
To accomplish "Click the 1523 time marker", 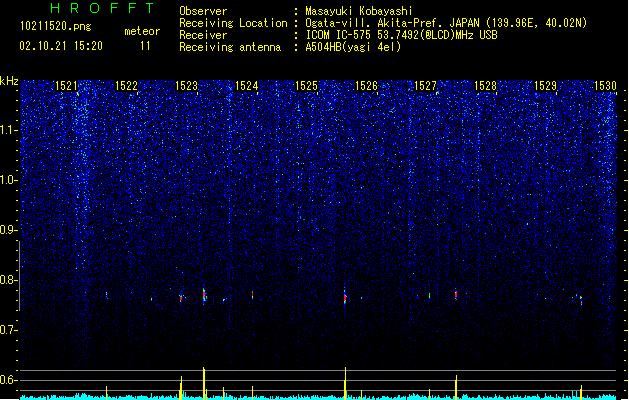I will tap(187, 86).
